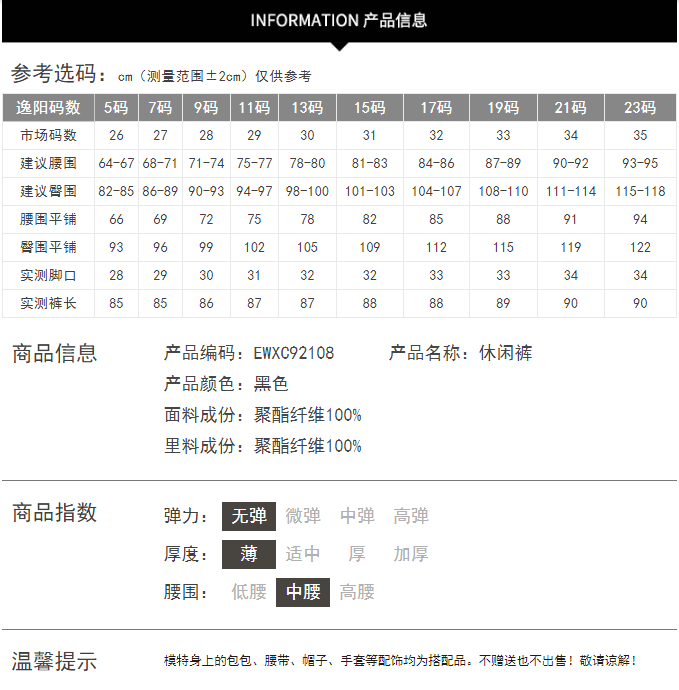Select the 适中 thickness option
The width and height of the screenshot is (679, 690).
pos(303,554)
